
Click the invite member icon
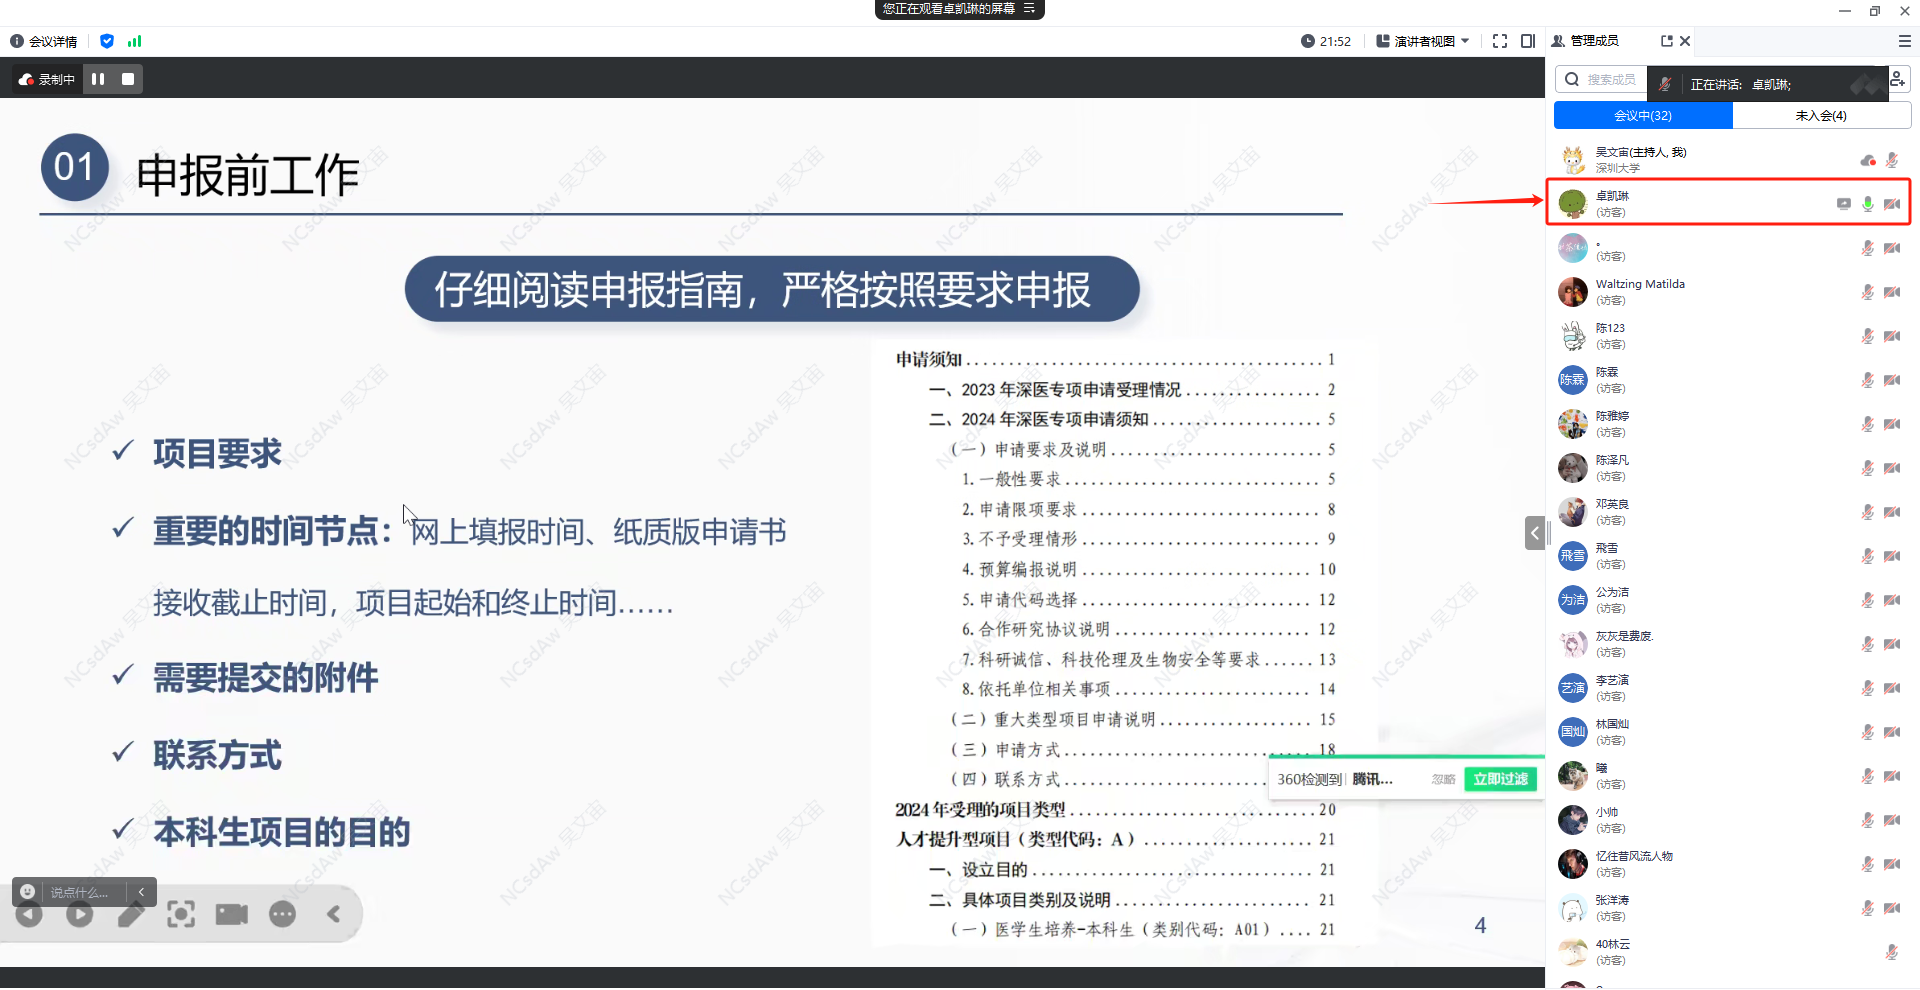pos(1897,79)
